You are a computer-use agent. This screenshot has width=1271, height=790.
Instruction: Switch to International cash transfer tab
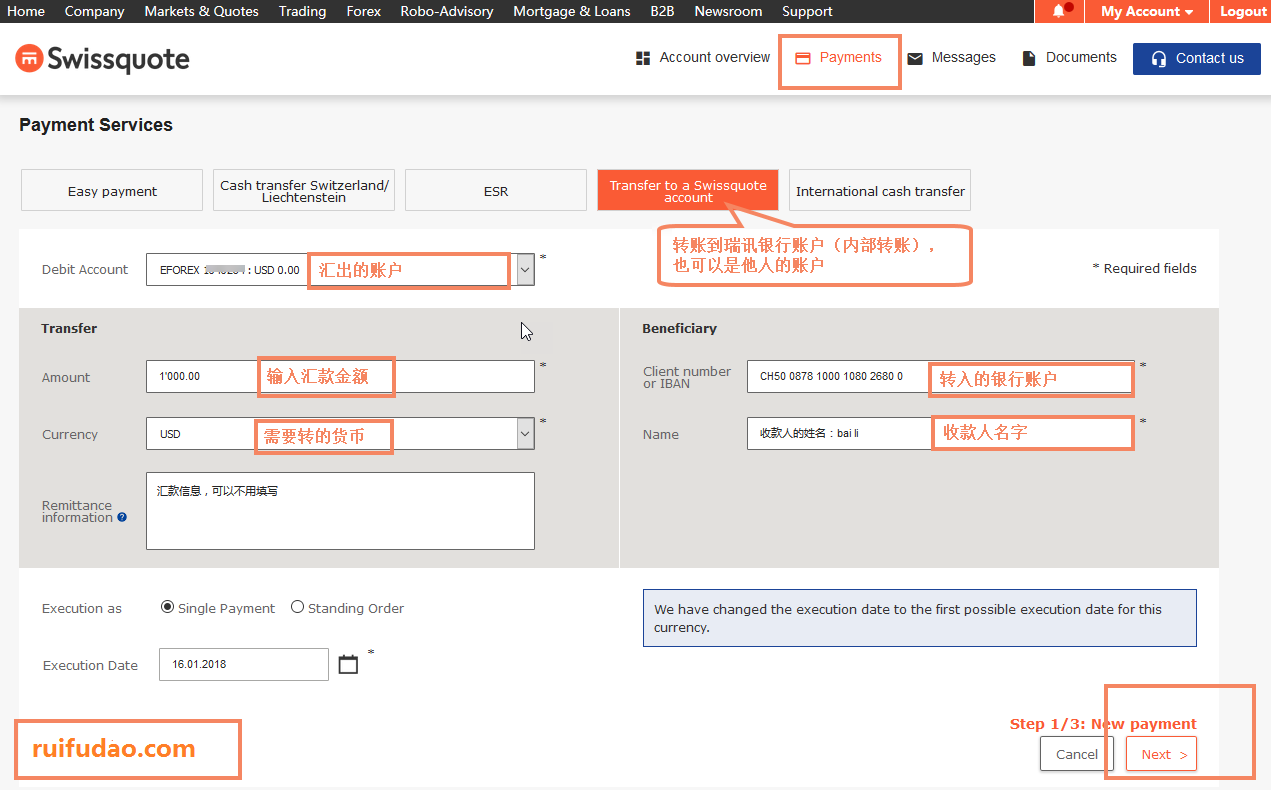click(880, 190)
